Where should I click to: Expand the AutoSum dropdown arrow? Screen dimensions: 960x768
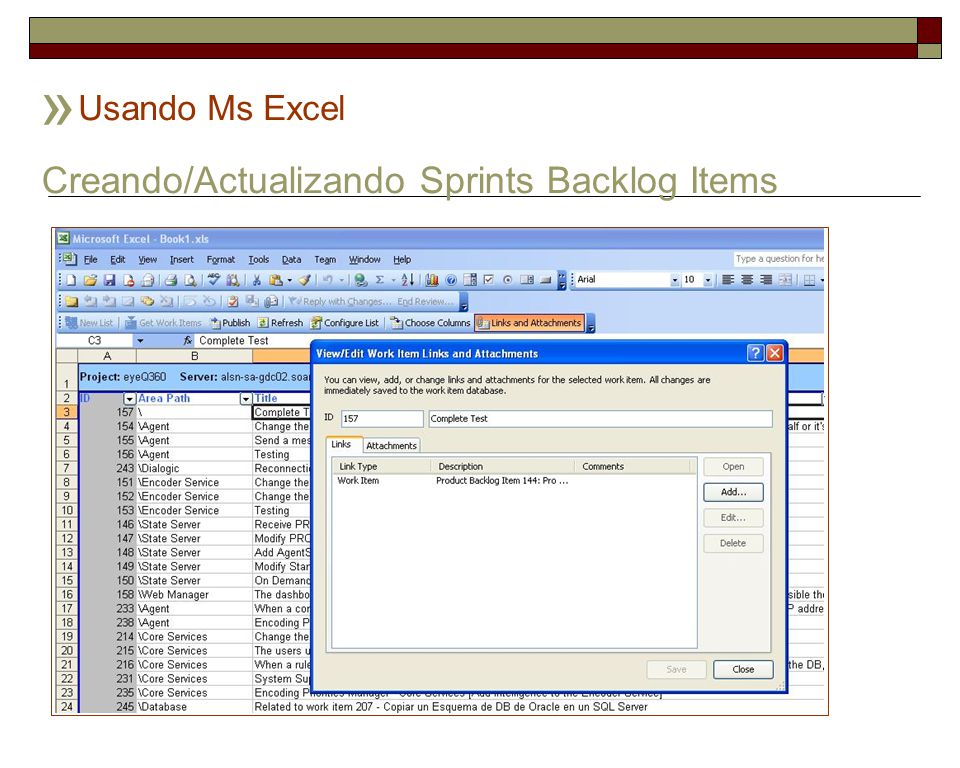coord(394,280)
